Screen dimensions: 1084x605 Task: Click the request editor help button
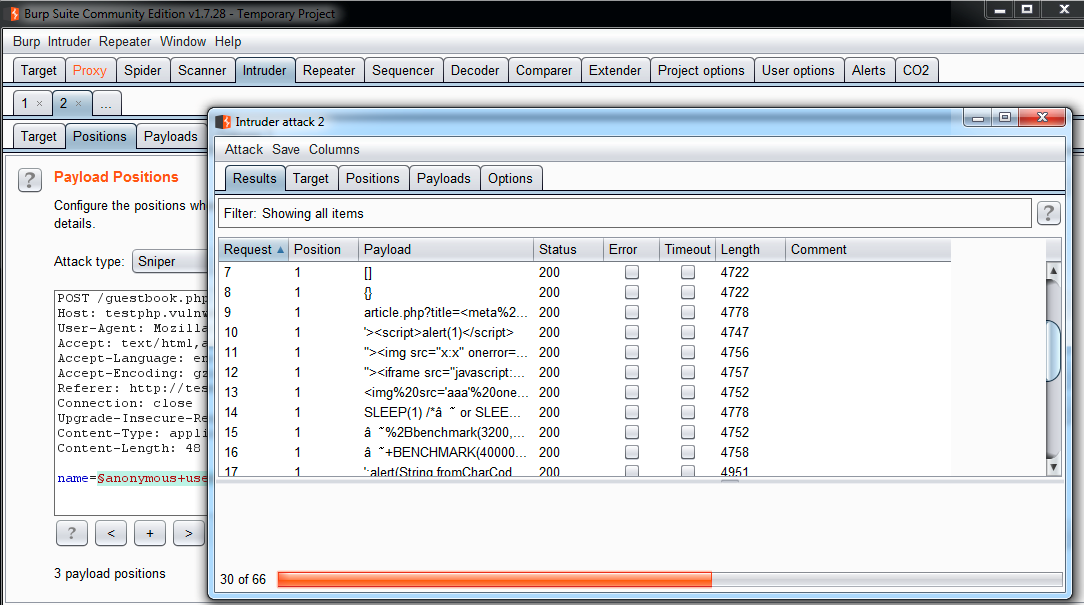pos(71,533)
